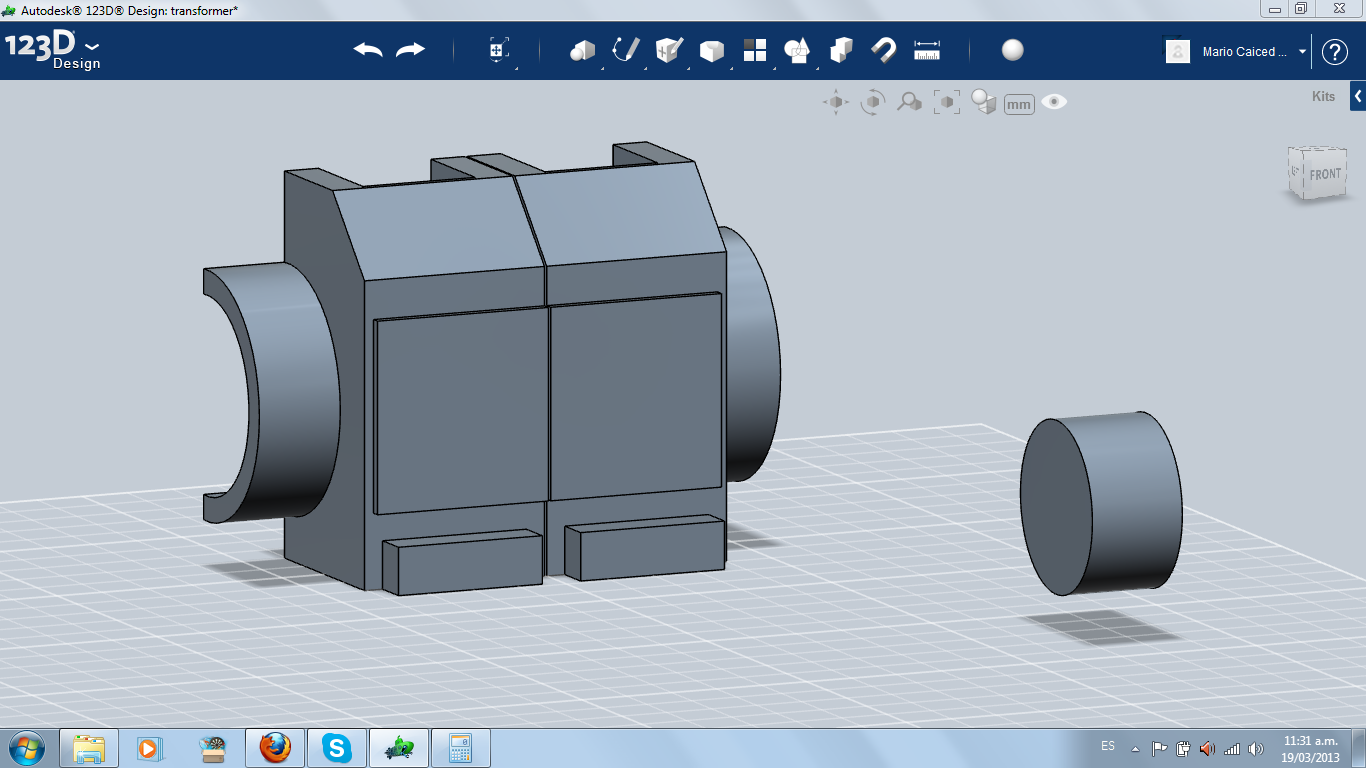Open the Transform tool
This screenshot has height=768, width=1366.
[x=498, y=50]
